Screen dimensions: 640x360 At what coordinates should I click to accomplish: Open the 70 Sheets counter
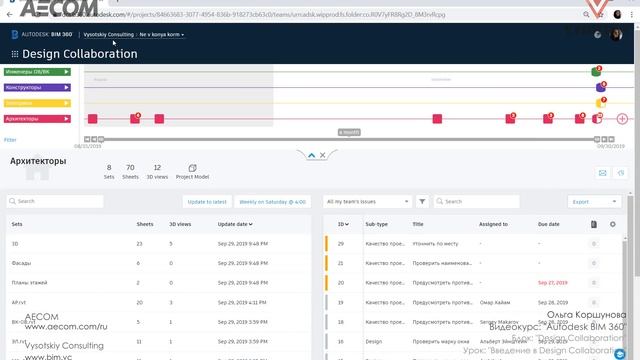pos(130,171)
